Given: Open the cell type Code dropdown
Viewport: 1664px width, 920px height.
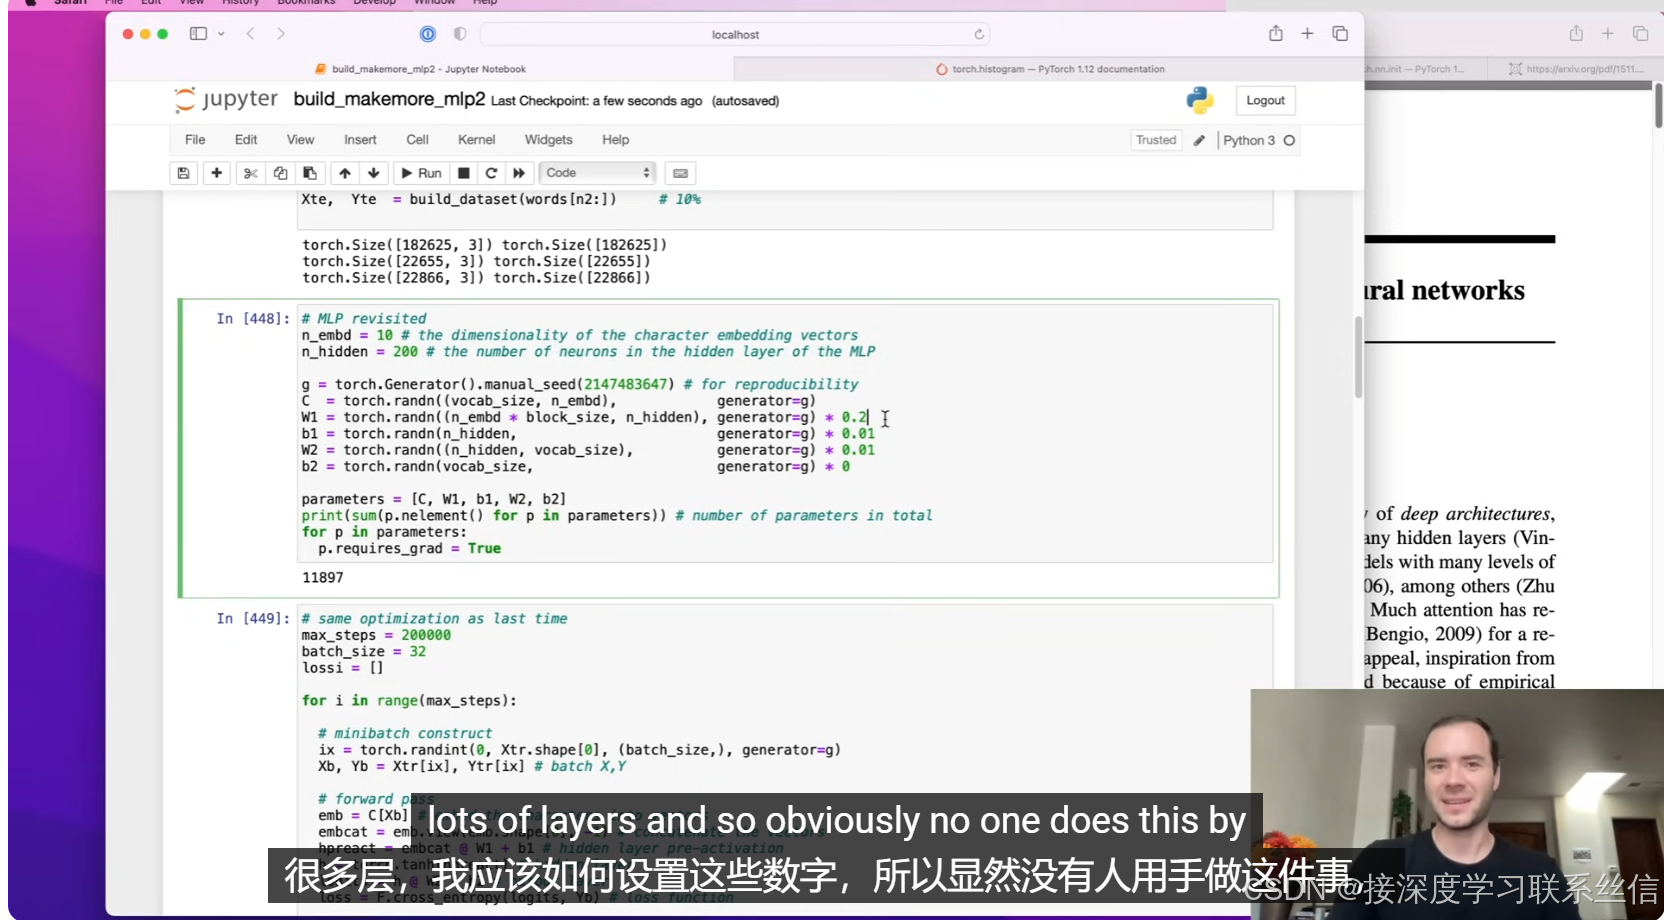Looking at the screenshot, I should click(x=597, y=173).
